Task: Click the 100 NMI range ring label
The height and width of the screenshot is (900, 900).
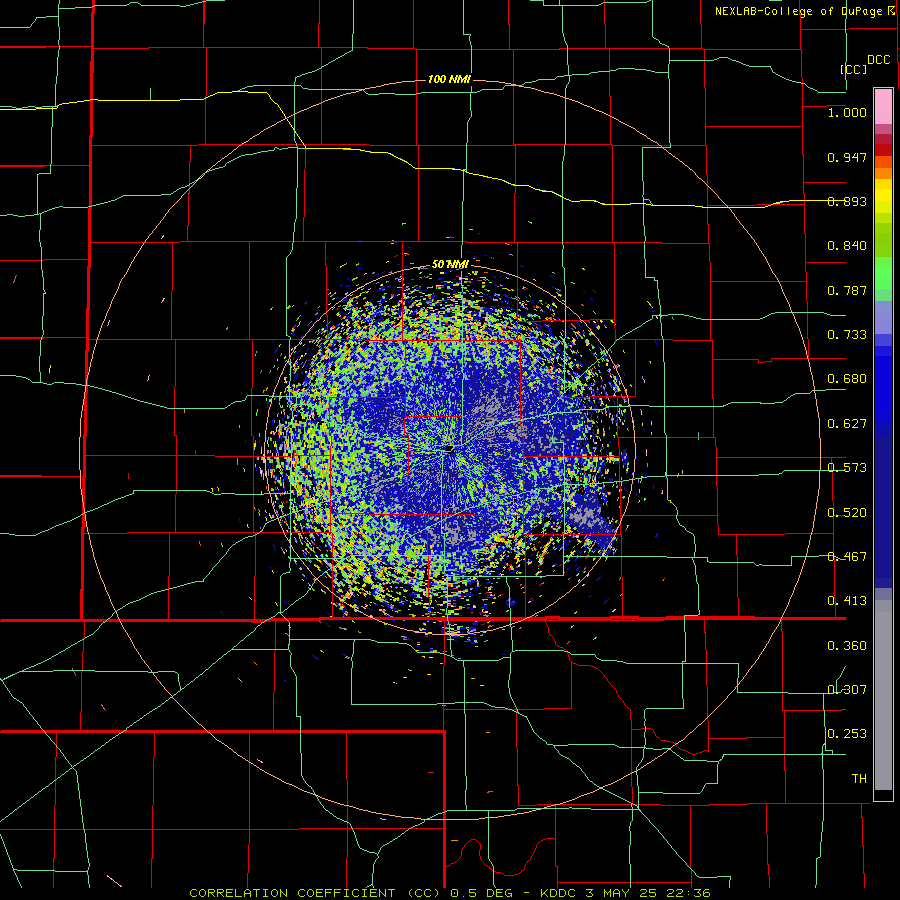Action: click(x=449, y=79)
